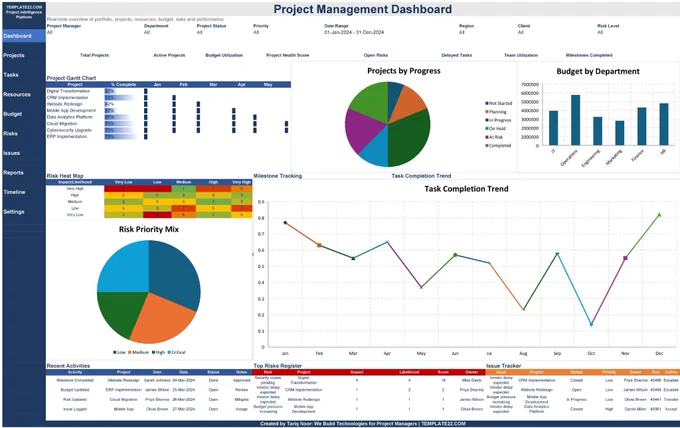
Task: Click progress bar for ERP Implementation Gantt row
Action: pyautogui.click(x=119, y=137)
